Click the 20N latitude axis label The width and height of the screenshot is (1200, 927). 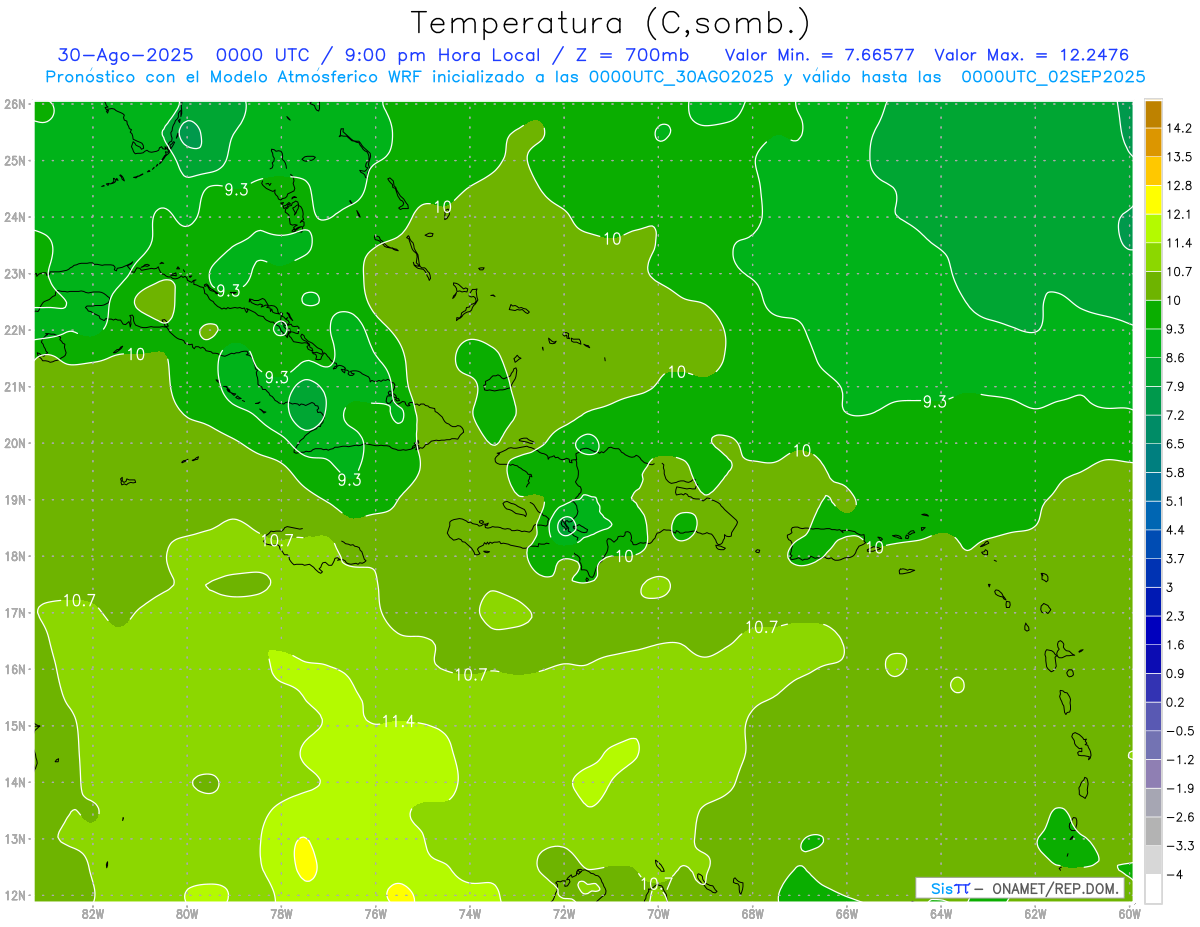click(x=14, y=443)
